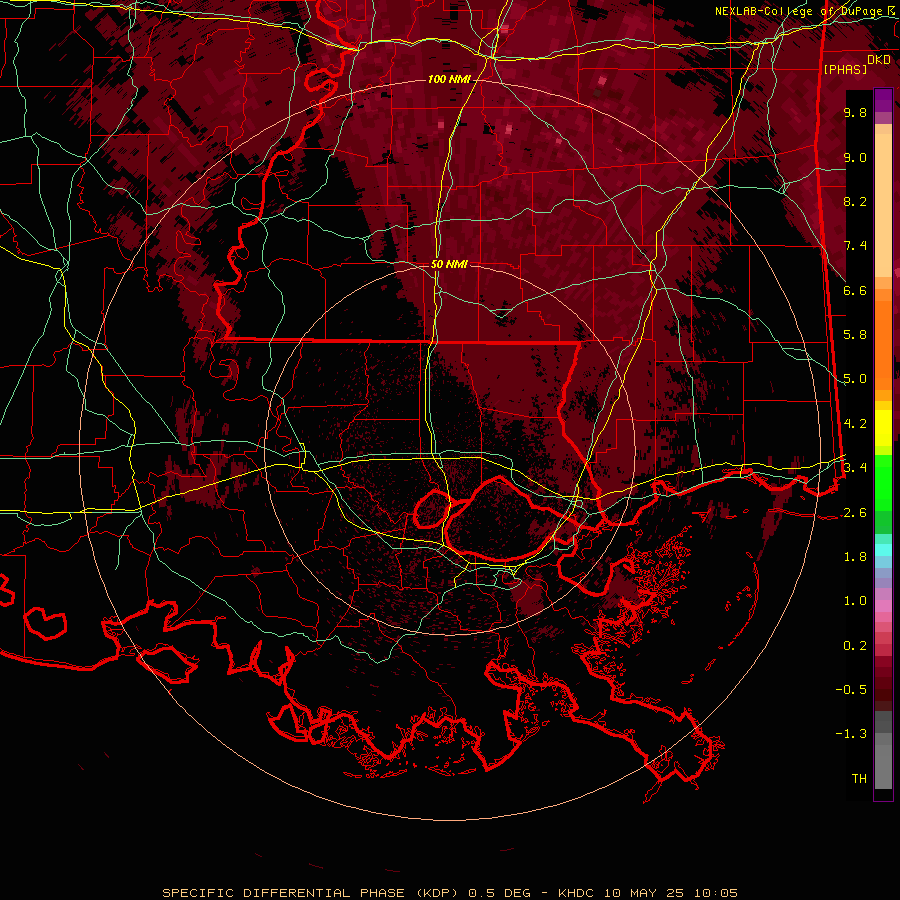Click the "SPECIFIC DIFFERENTIAL PHASE" caption words
900x900 pixels.
click(x=285, y=893)
